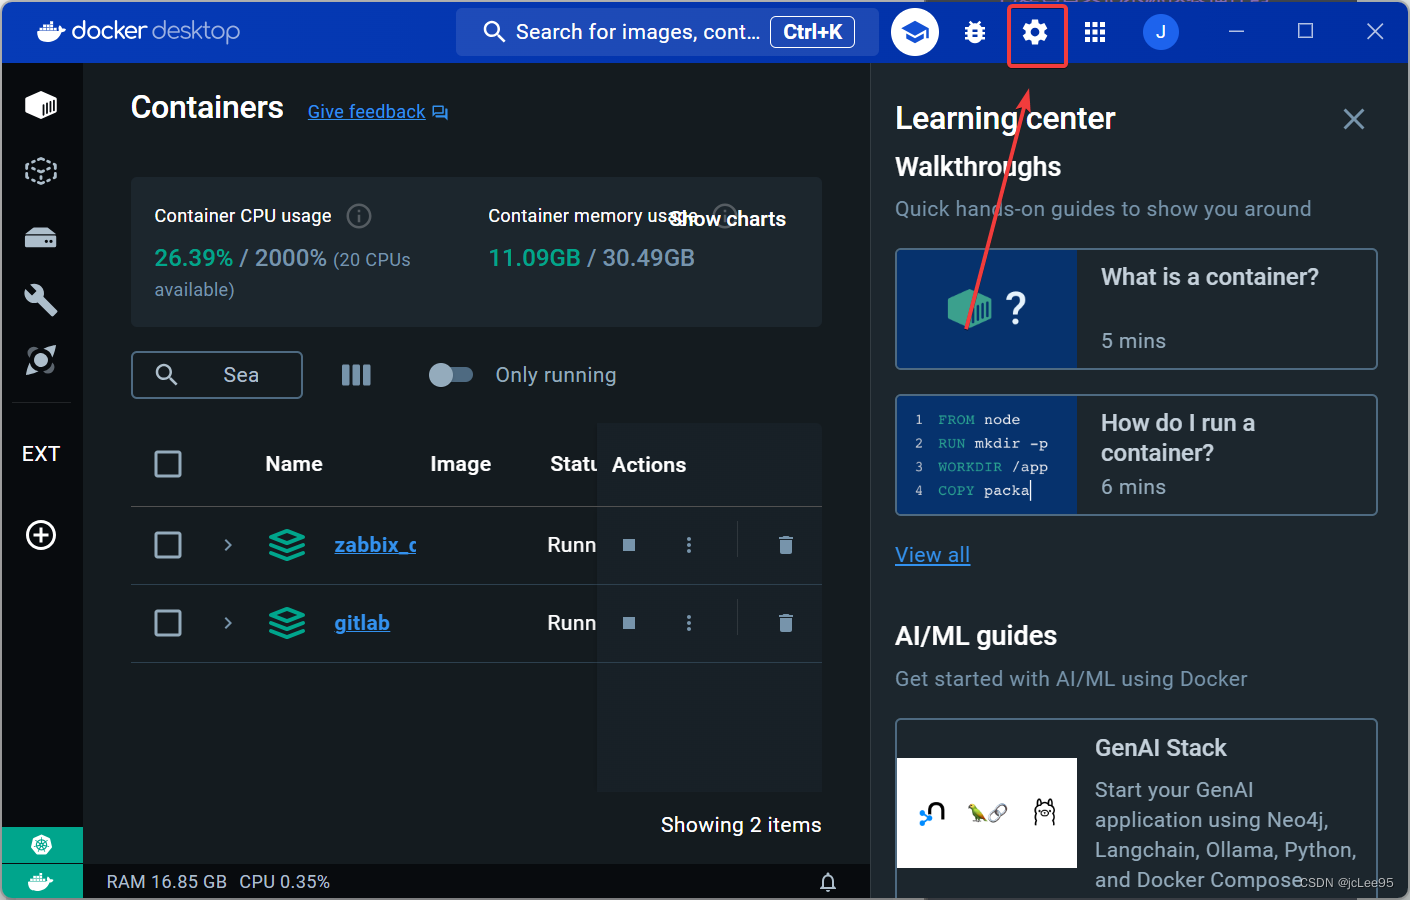Click the Docker engine whale status icon
Screen dimensions: 1410x900
42,881
